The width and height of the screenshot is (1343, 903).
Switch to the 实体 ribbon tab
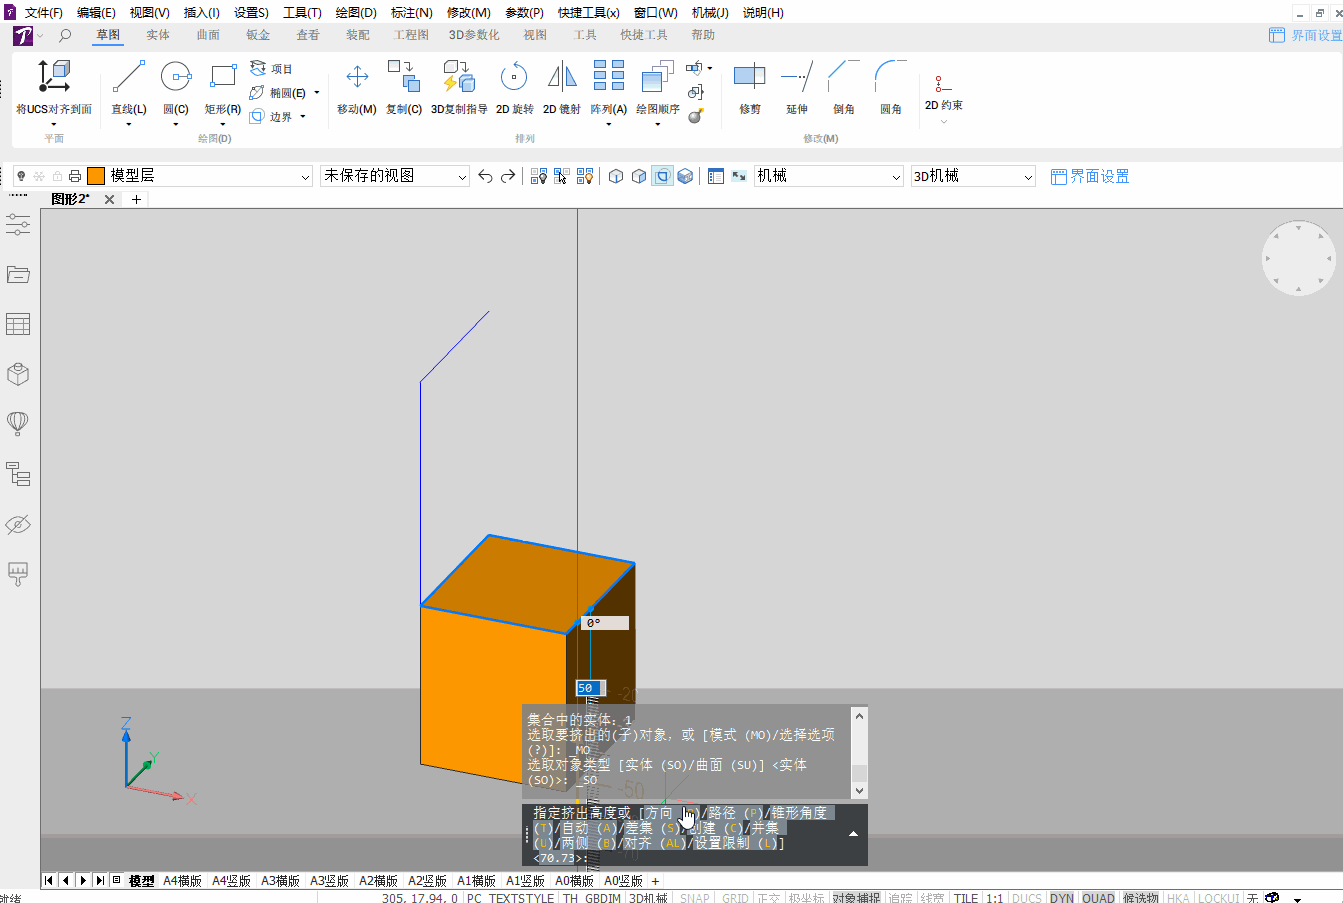pos(158,35)
